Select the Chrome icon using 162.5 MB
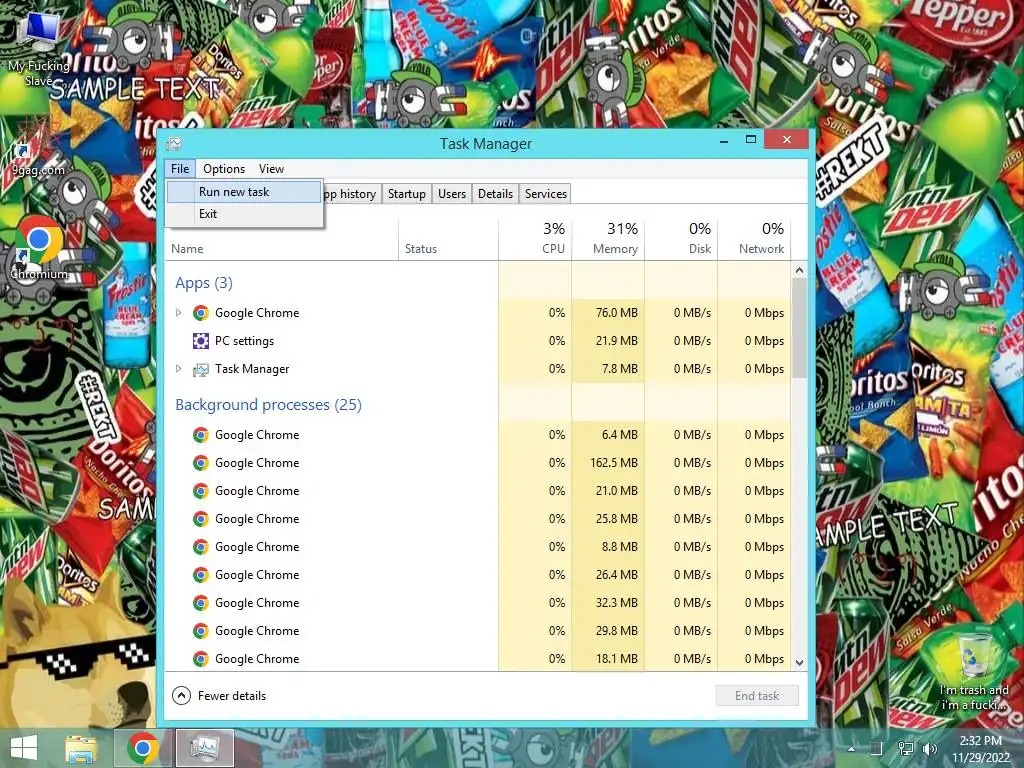This screenshot has width=1024, height=768. pos(200,463)
